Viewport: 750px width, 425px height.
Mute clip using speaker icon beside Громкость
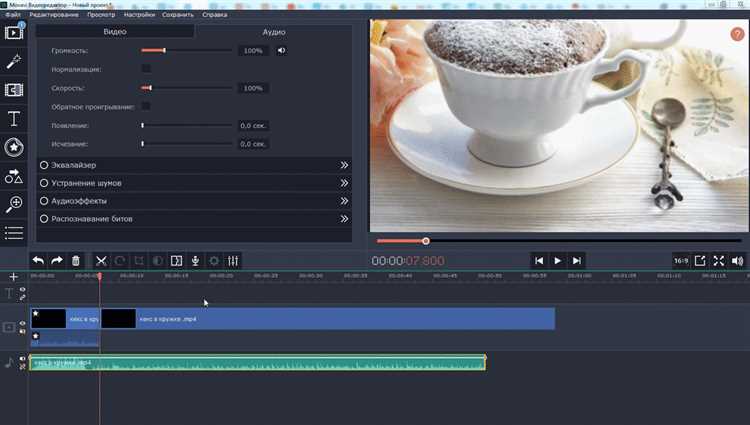(282, 50)
